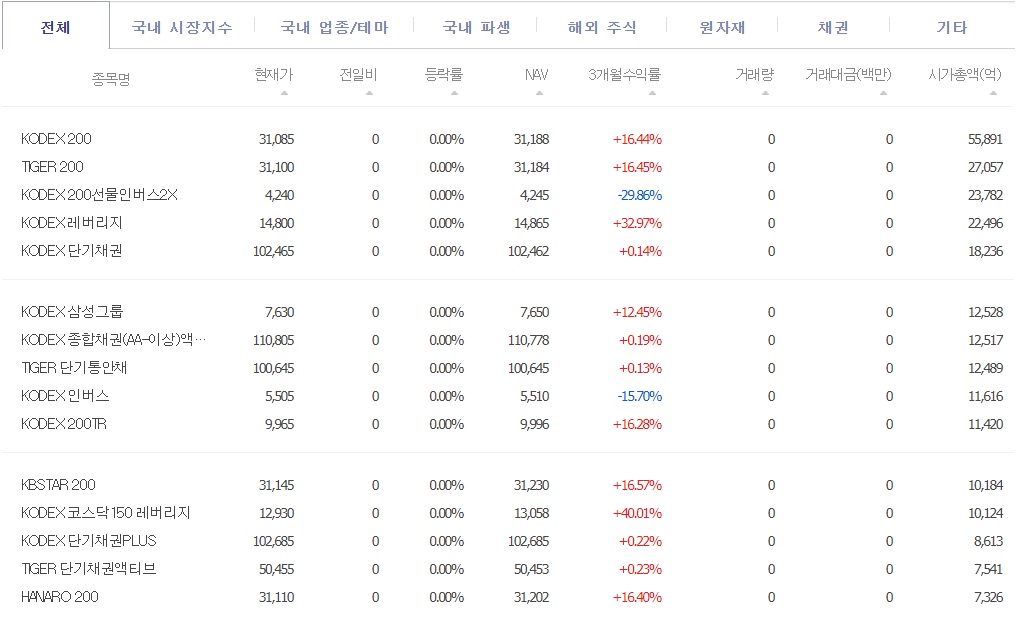Sort by 현재가 arrow icon
The image size is (1035, 624).
coord(284,93)
